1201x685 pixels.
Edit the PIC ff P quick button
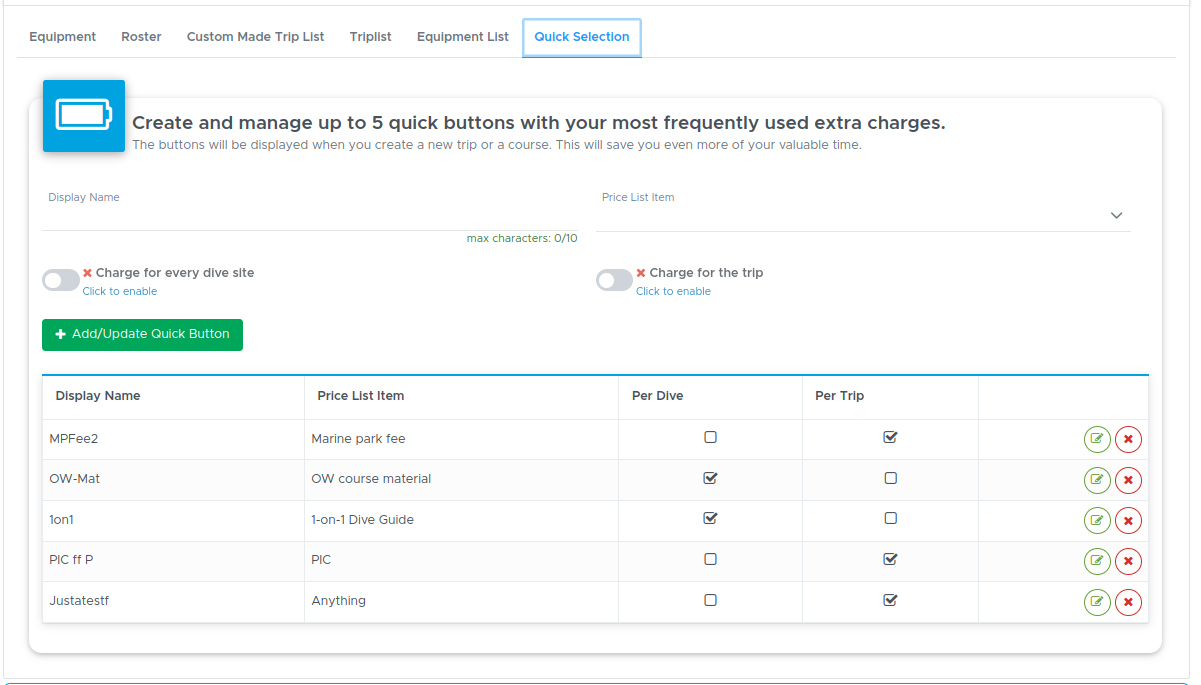[x=1097, y=562]
